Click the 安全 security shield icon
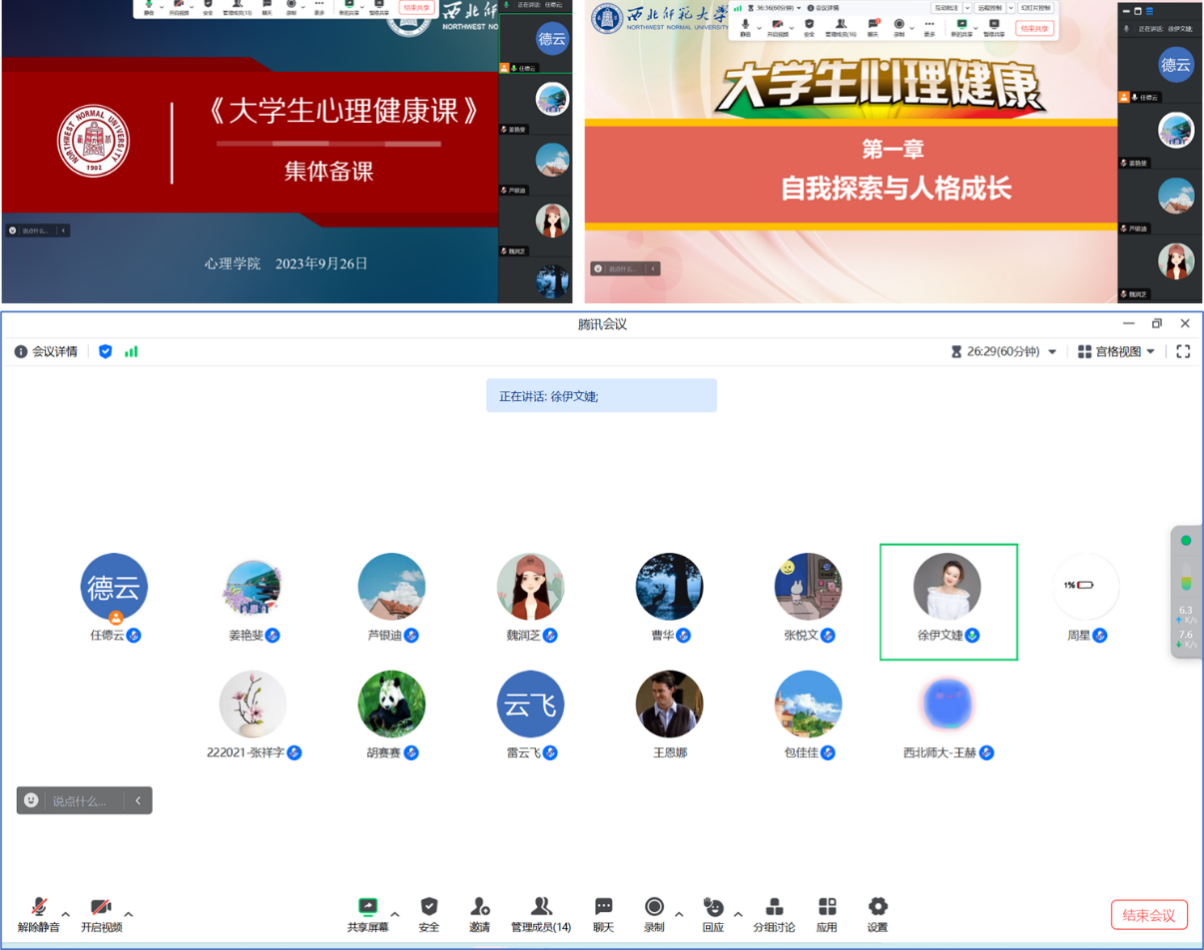This screenshot has width=1204, height=950. tap(429, 908)
